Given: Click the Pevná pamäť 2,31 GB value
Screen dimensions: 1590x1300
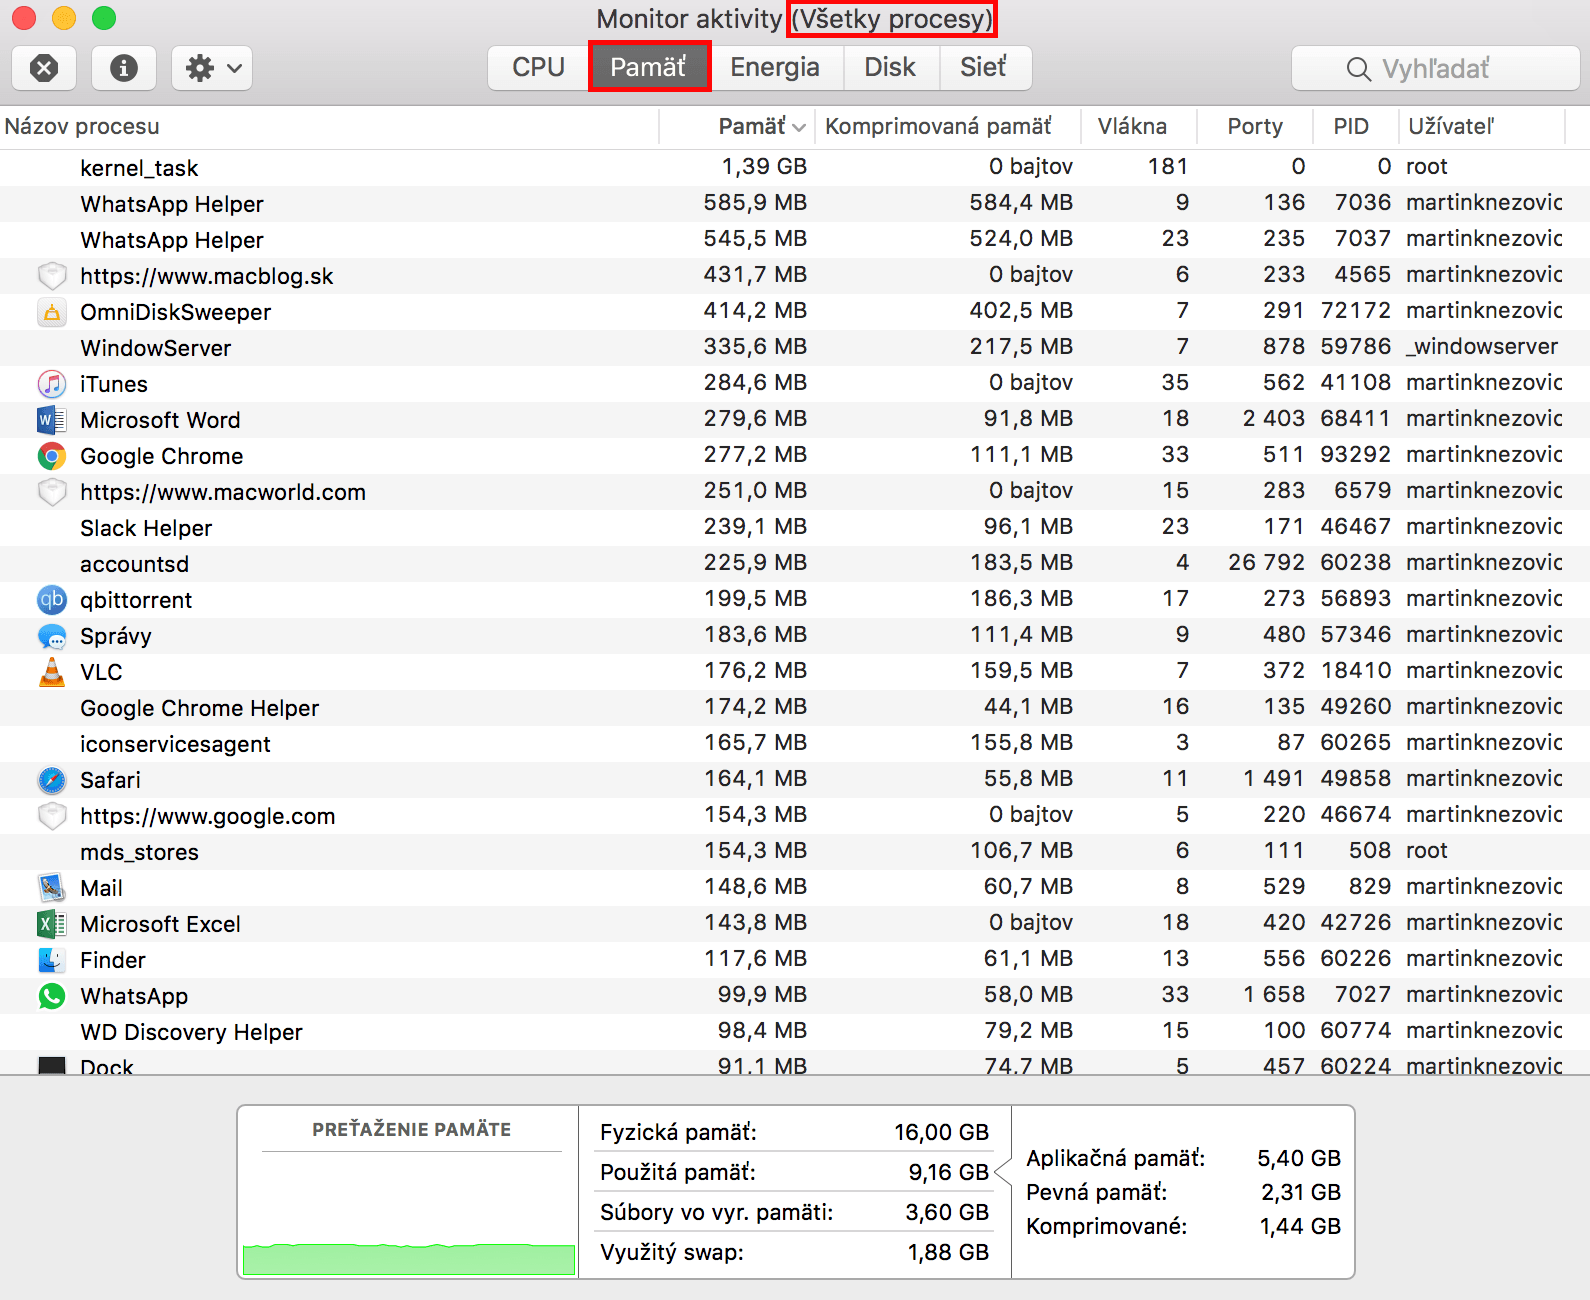Looking at the screenshot, I should pyautogui.click(x=1301, y=1192).
